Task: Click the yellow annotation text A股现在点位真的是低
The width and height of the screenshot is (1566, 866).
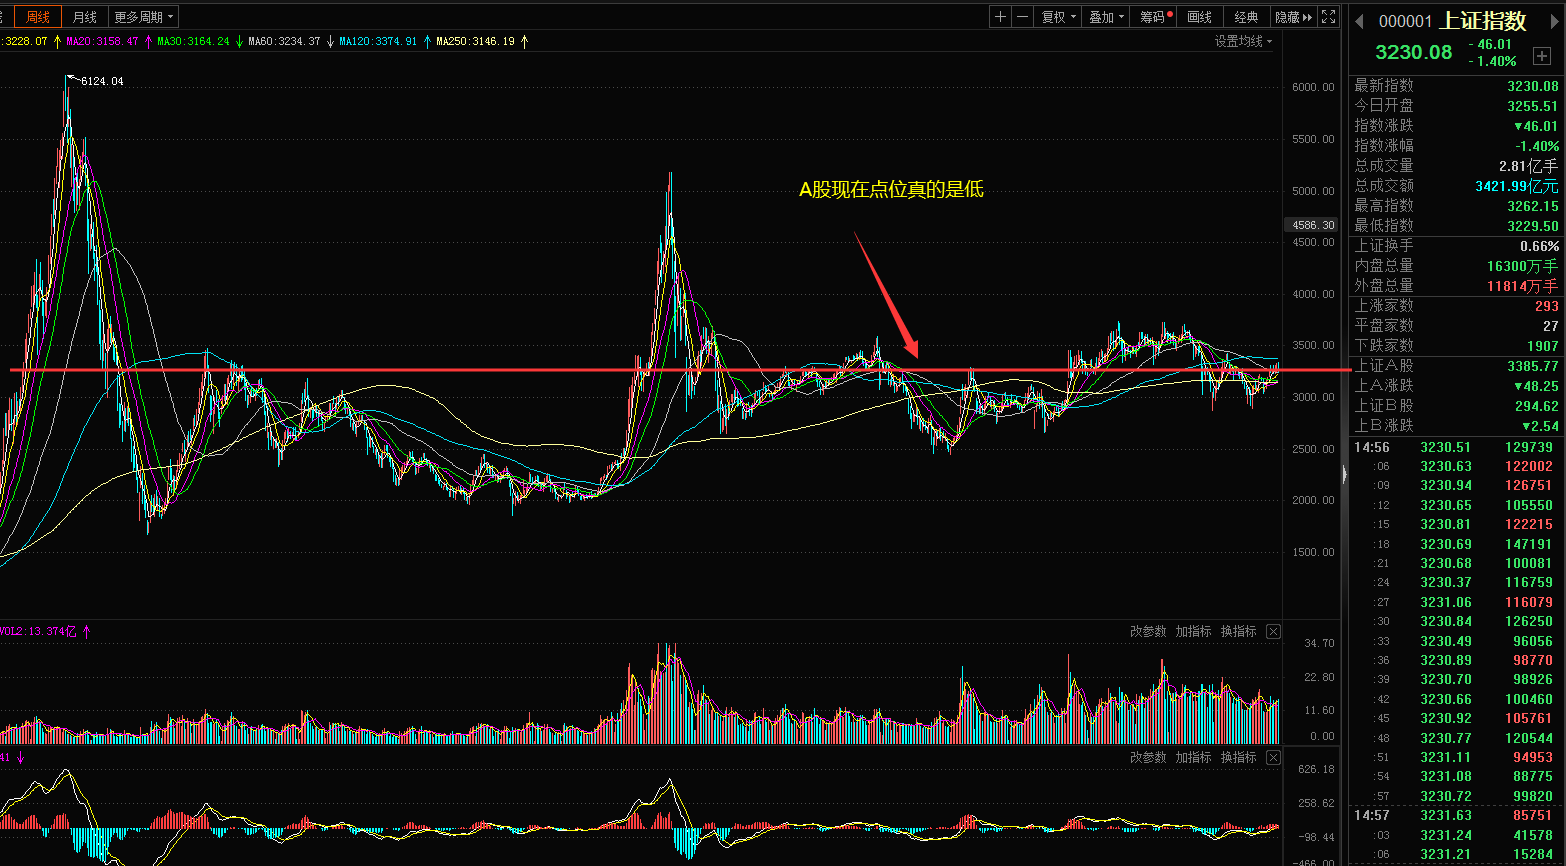Action: [x=891, y=189]
